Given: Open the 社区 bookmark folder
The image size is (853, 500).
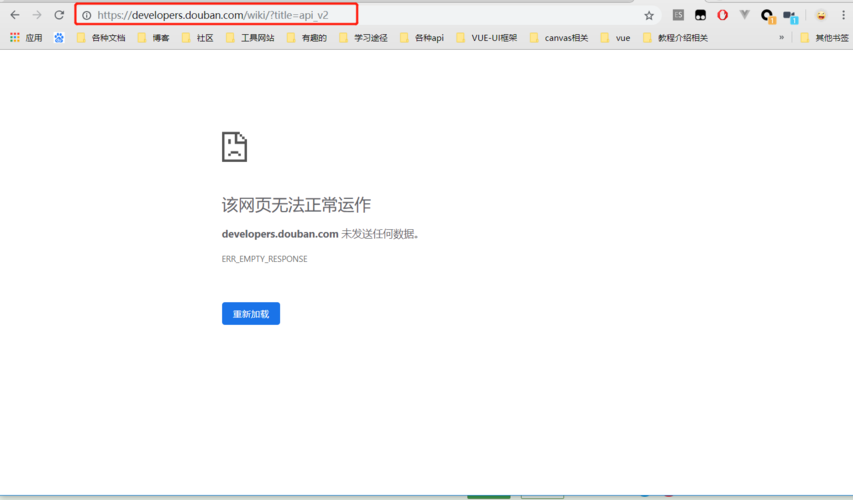Looking at the screenshot, I should (197, 38).
